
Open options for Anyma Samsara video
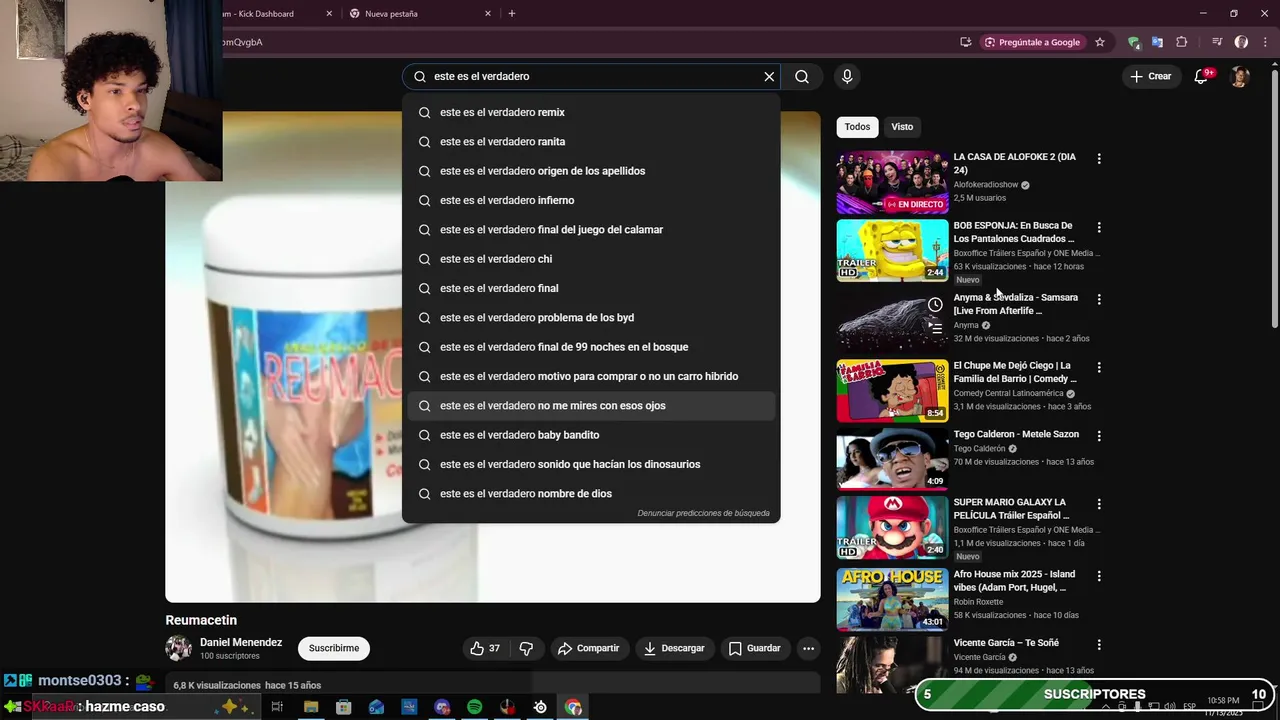coord(1099,299)
